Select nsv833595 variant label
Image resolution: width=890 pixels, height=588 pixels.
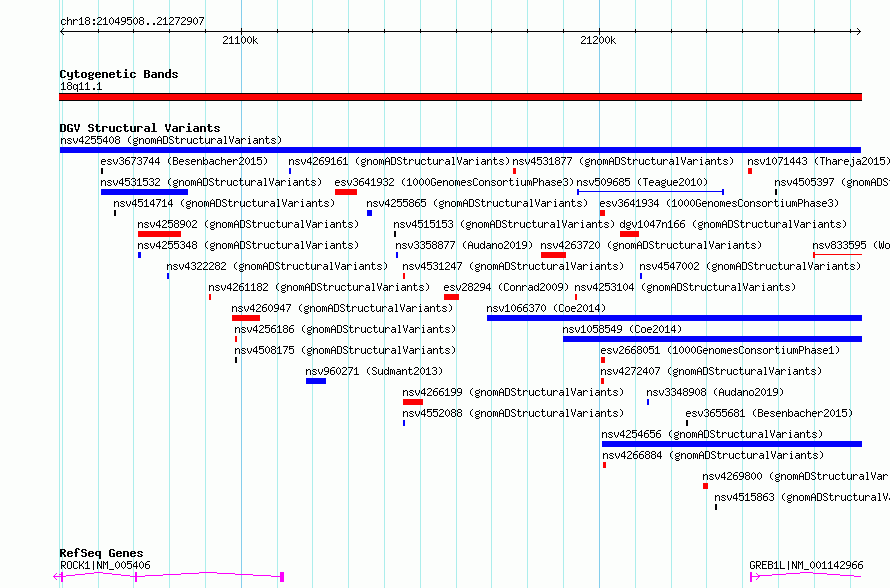pyautogui.click(x=851, y=245)
